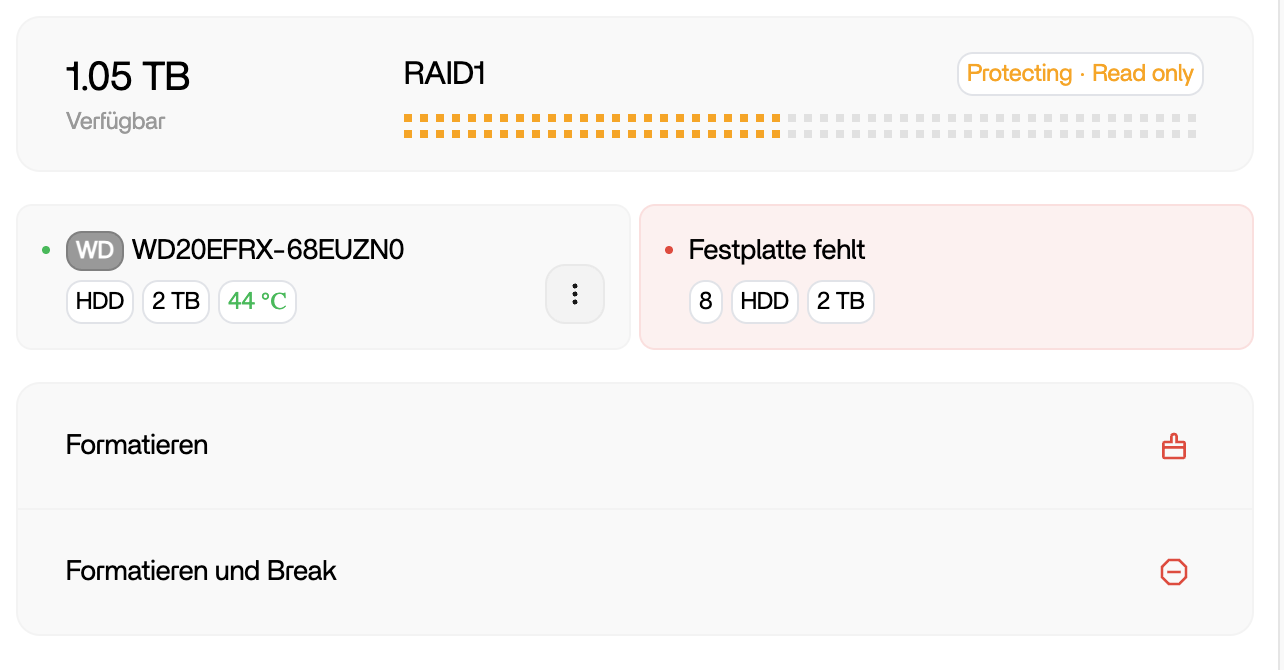
Task: Click the Protecting · Read only status badge
Action: coord(1080,74)
